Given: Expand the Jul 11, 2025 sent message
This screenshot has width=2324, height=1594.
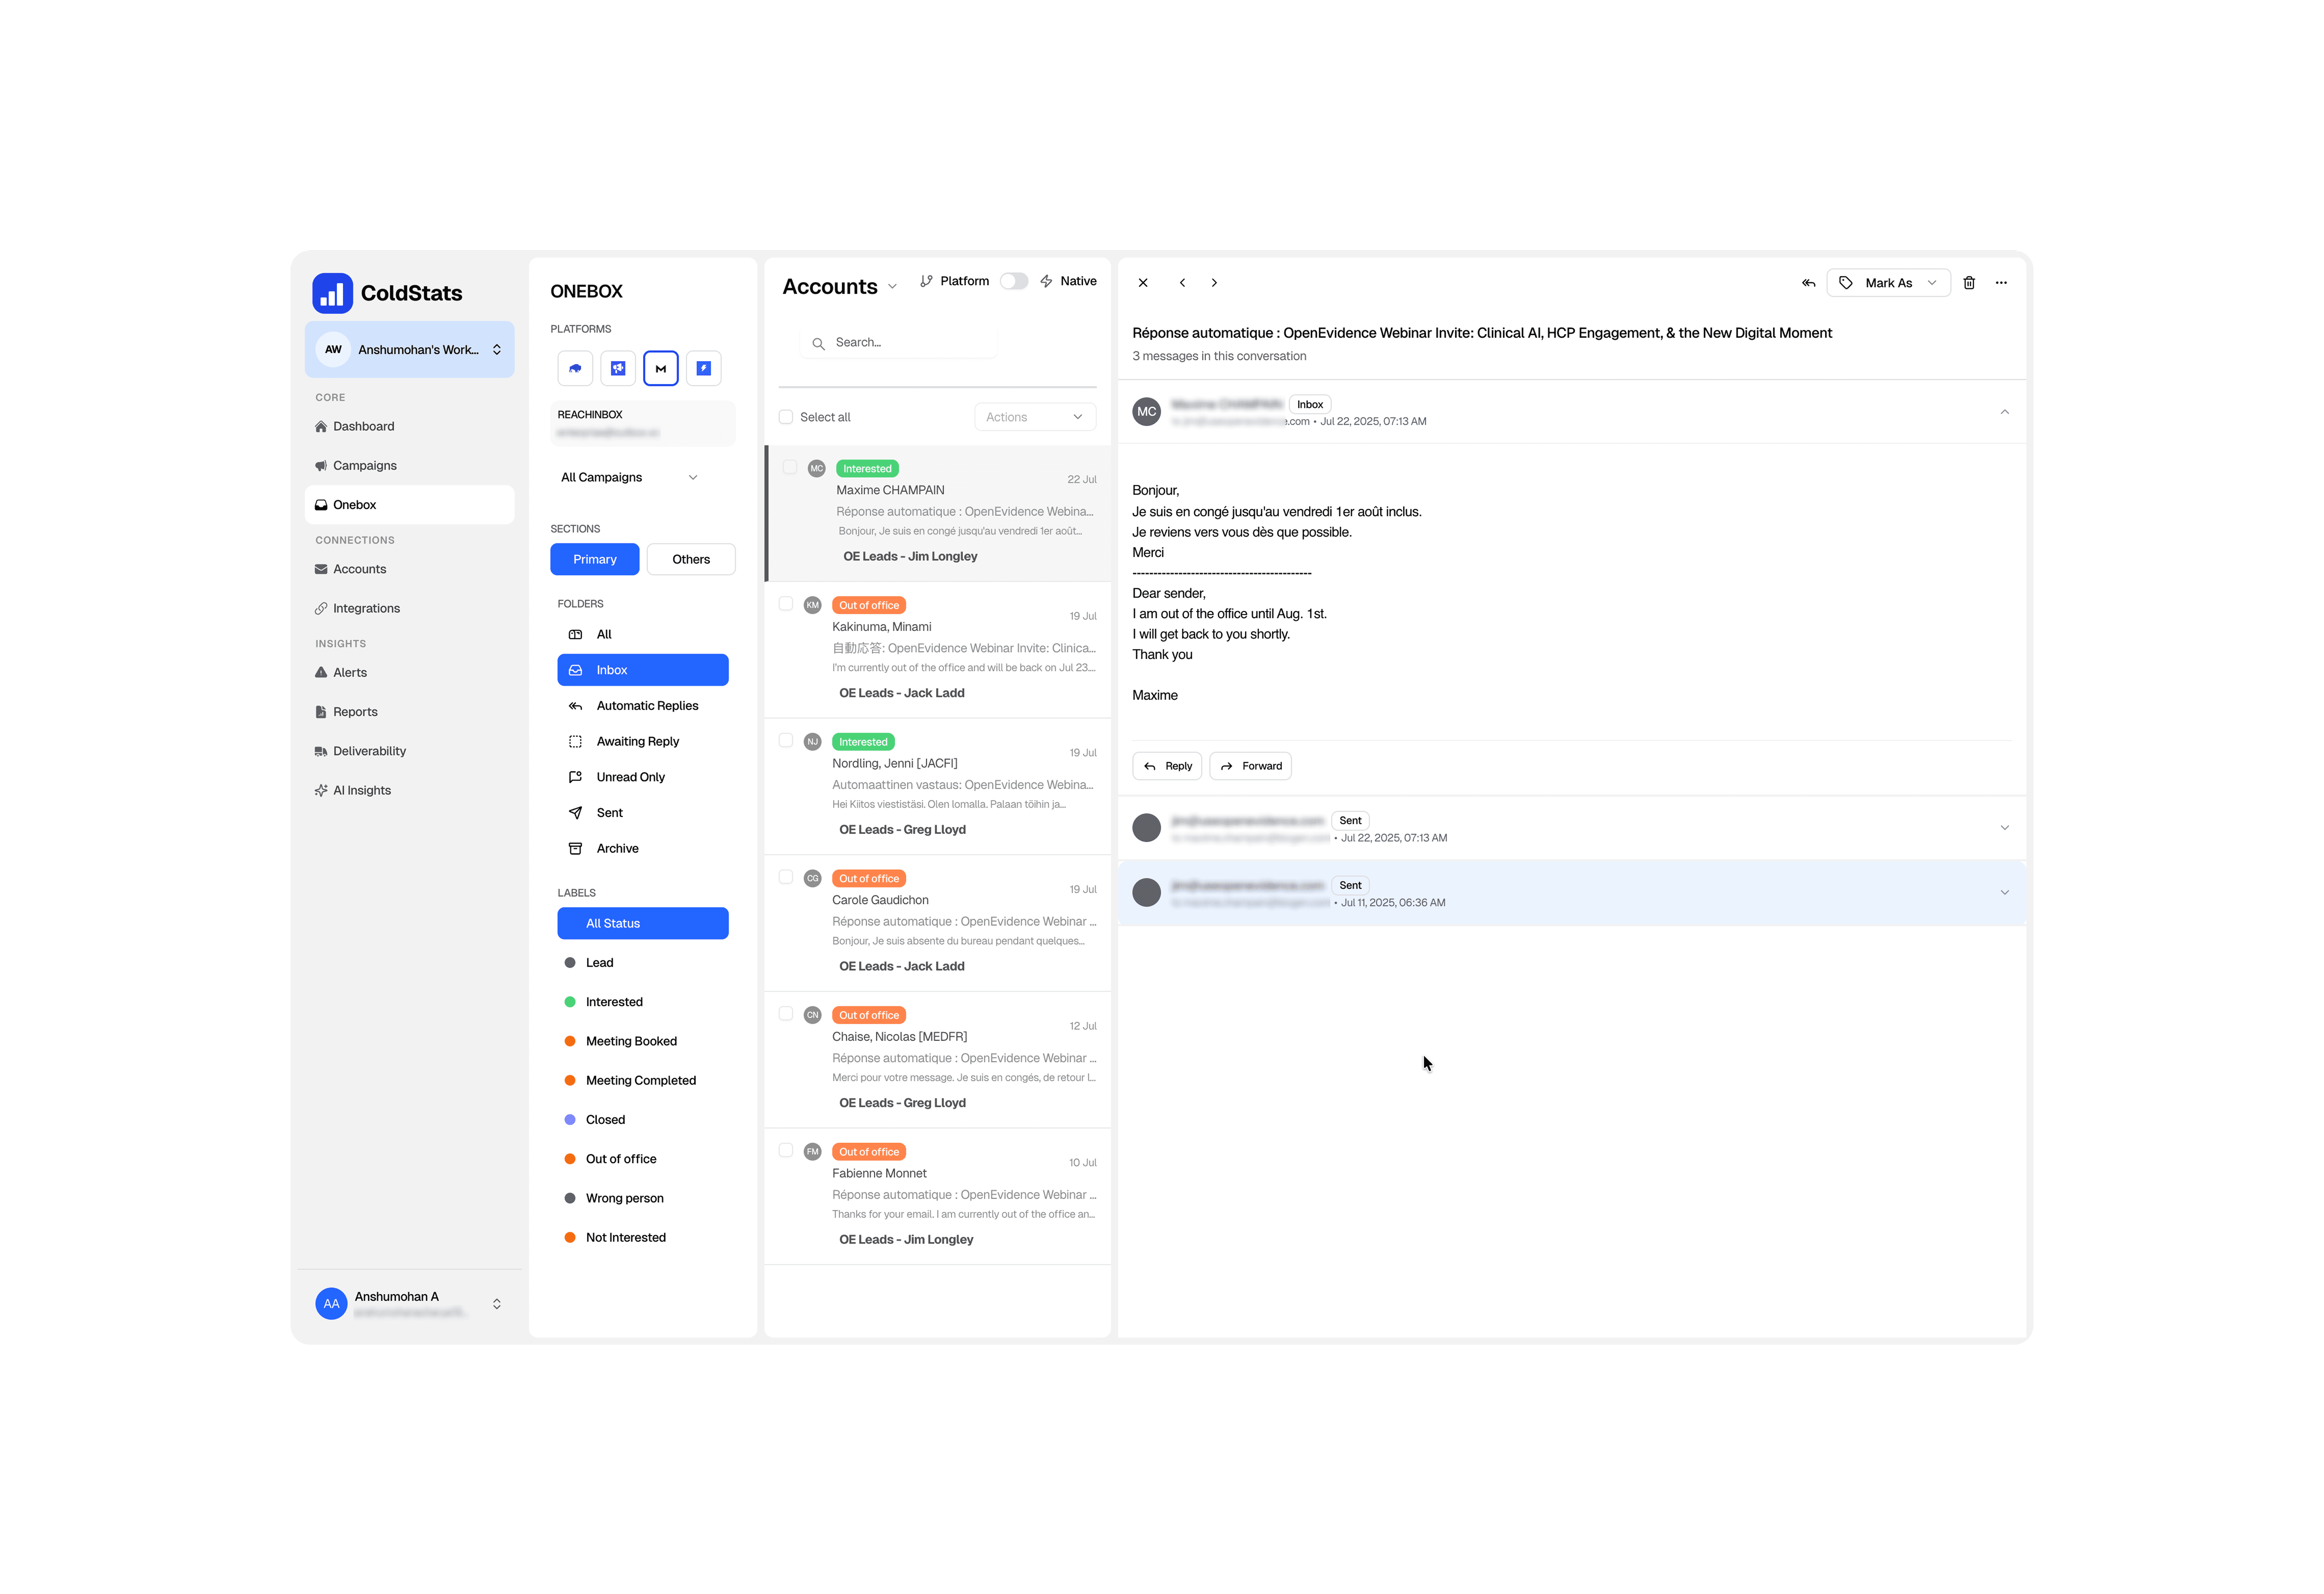Looking at the screenshot, I should 2004,893.
